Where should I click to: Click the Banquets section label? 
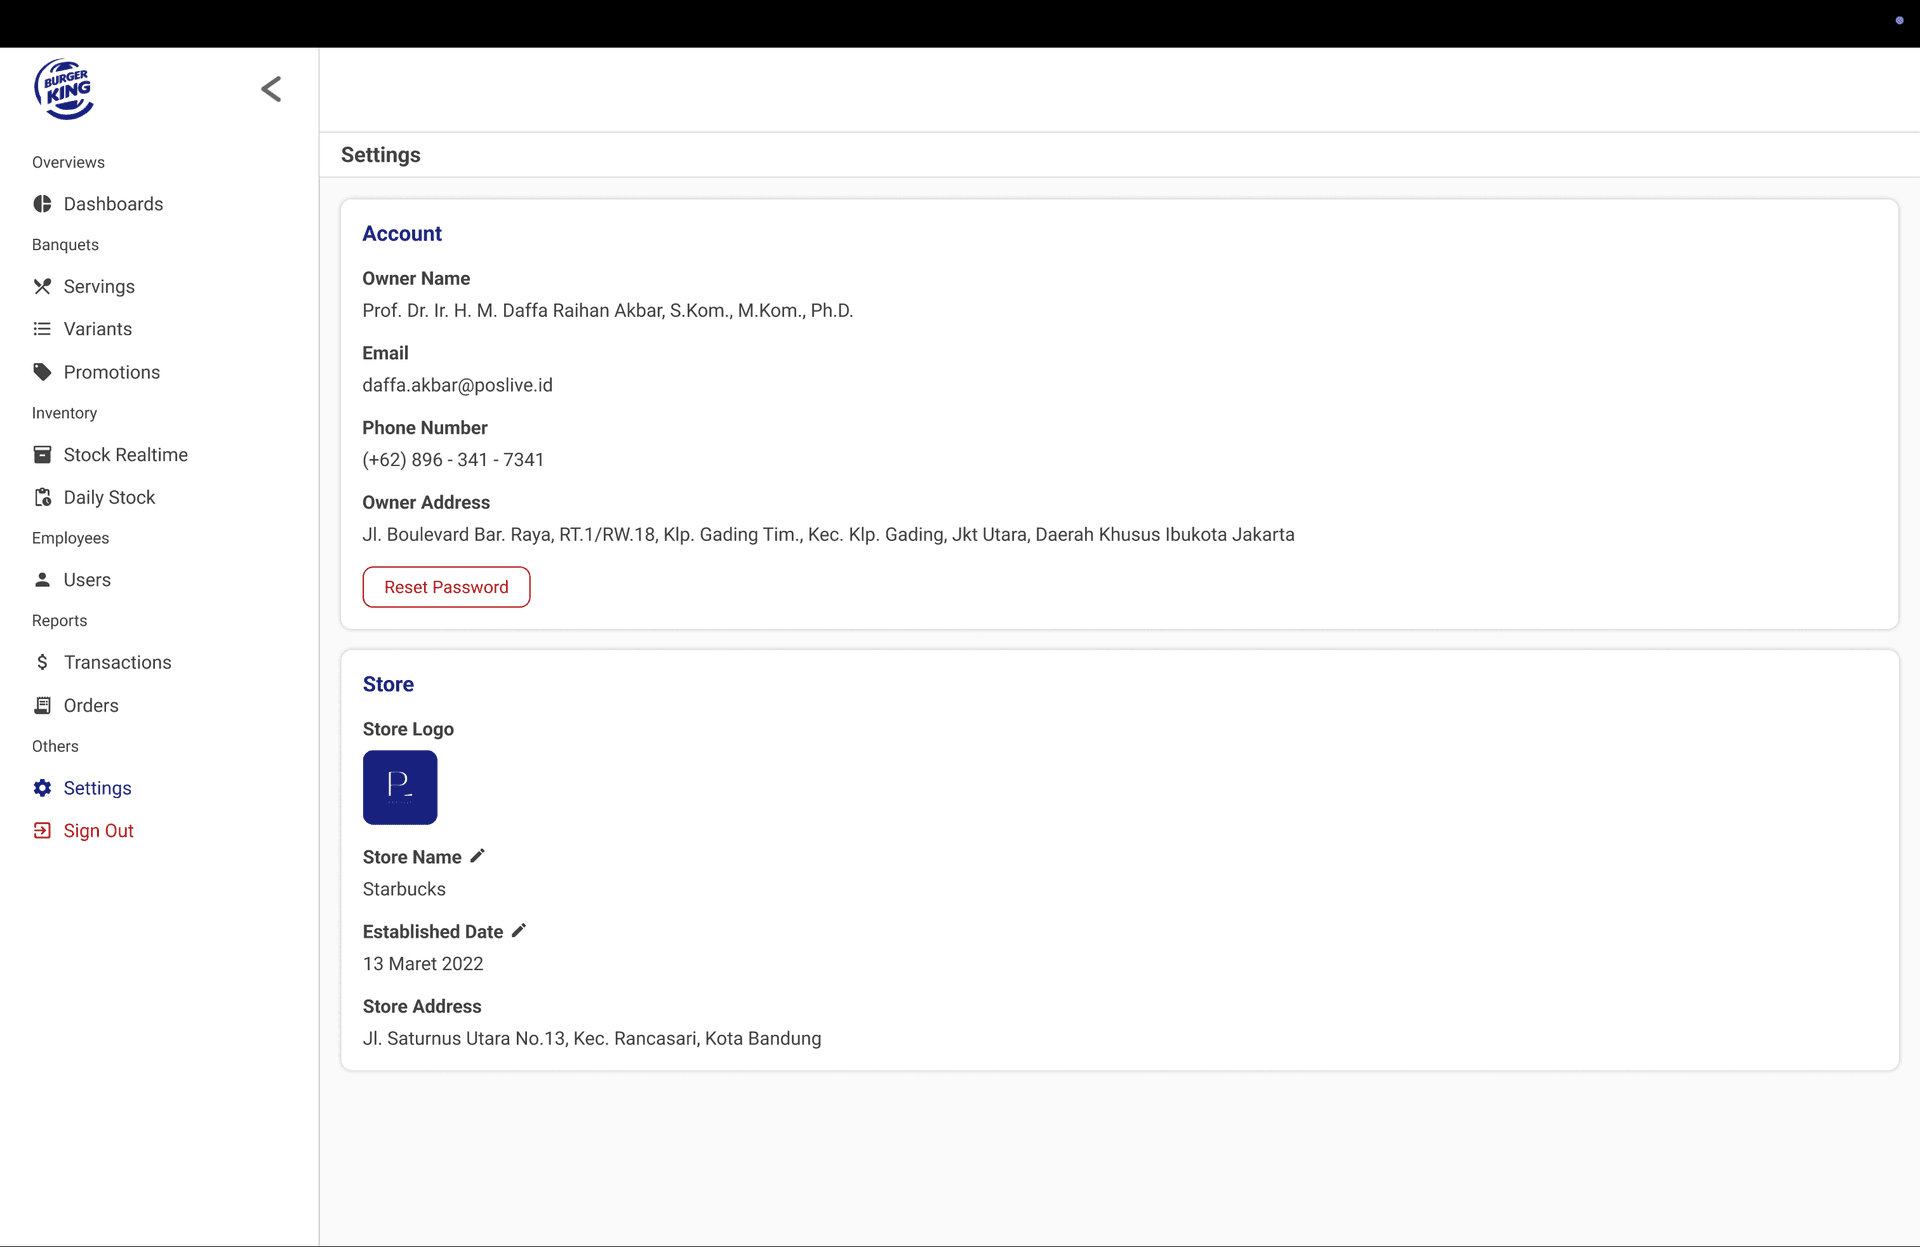coord(65,245)
